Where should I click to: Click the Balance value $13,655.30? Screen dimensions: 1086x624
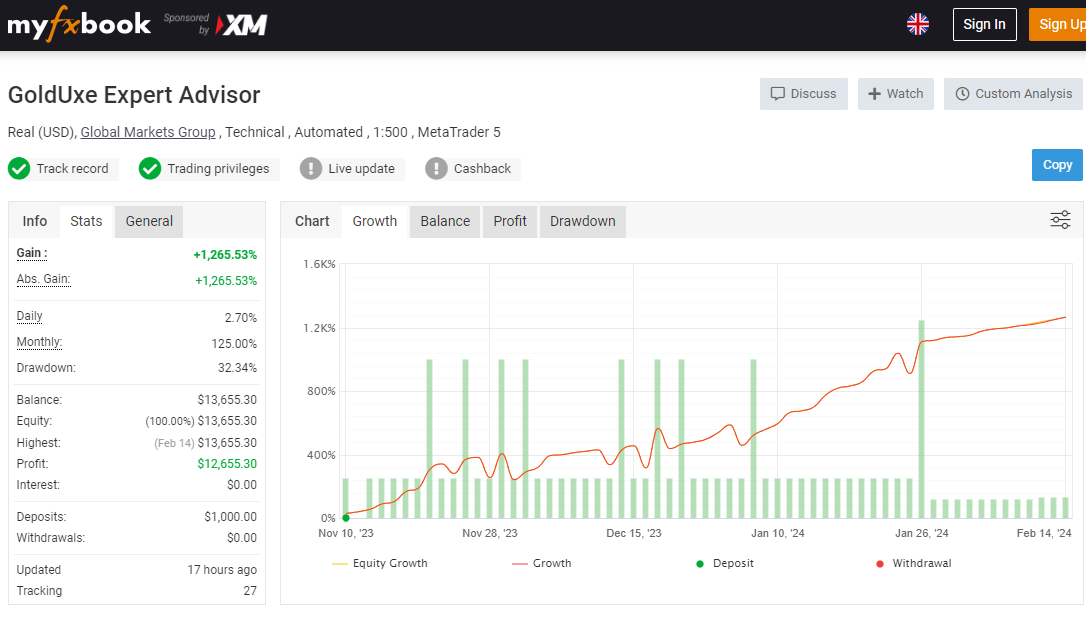pos(227,400)
